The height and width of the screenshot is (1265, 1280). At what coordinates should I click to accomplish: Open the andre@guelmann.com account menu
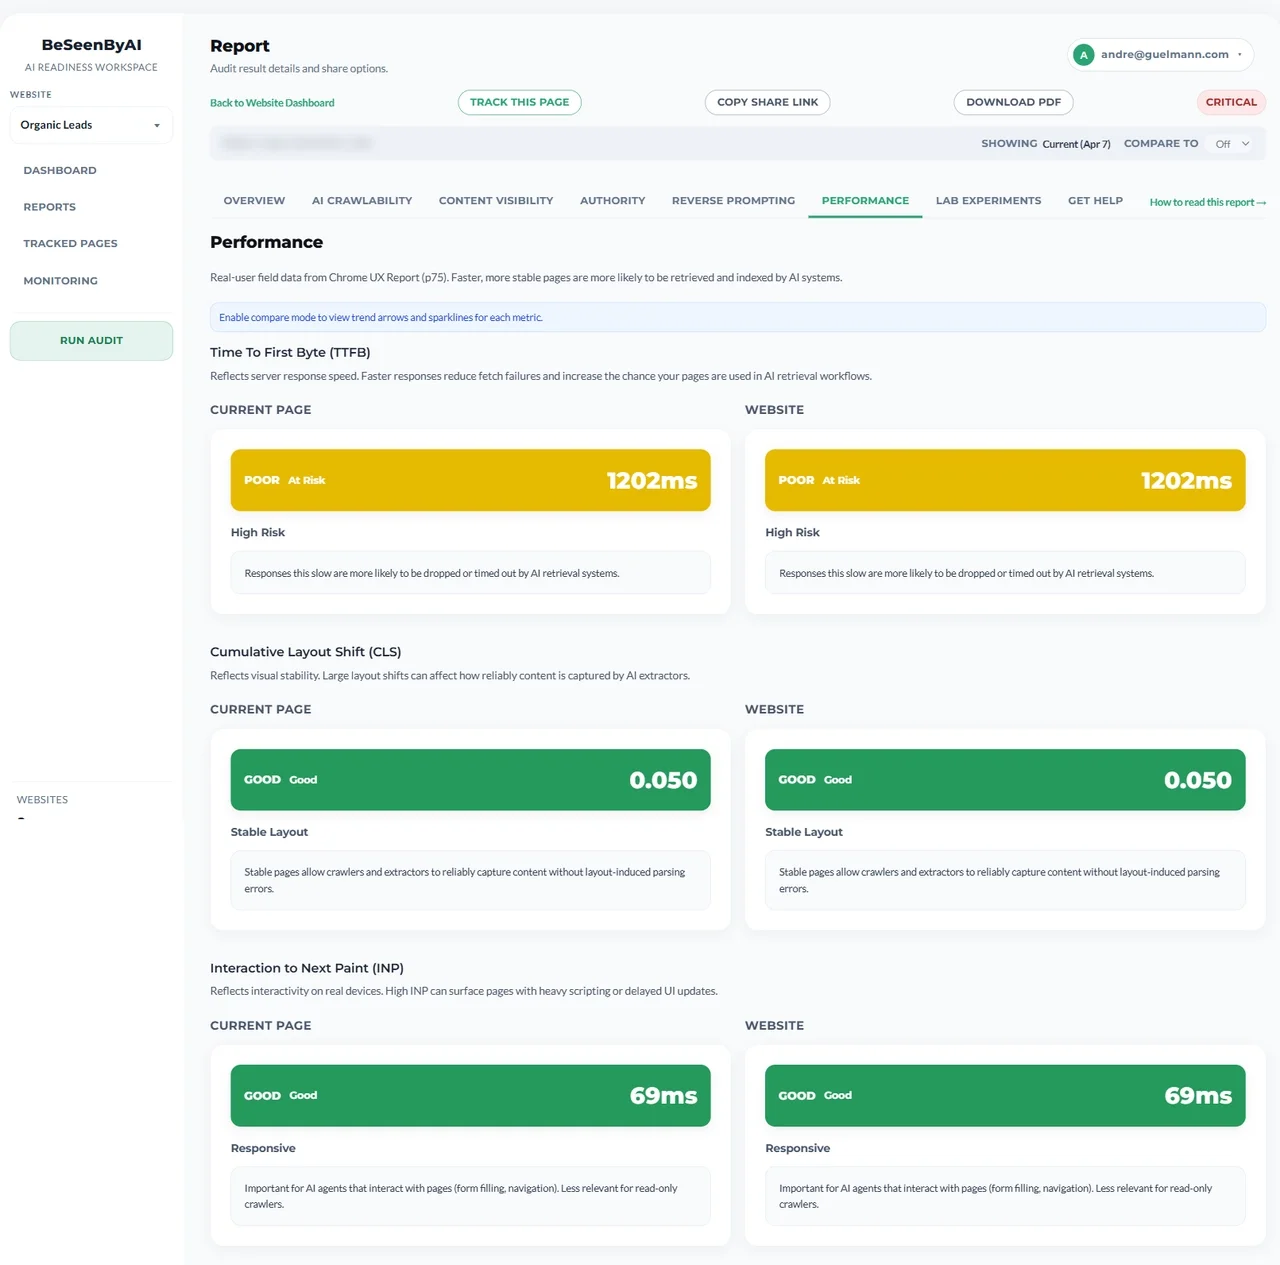pos(1160,55)
